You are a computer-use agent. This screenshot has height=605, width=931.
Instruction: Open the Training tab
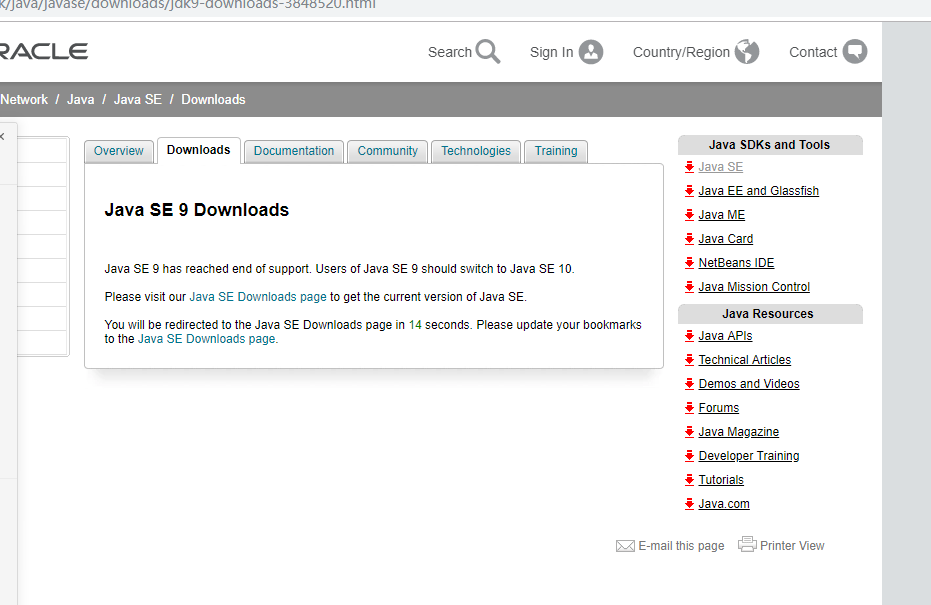(556, 151)
